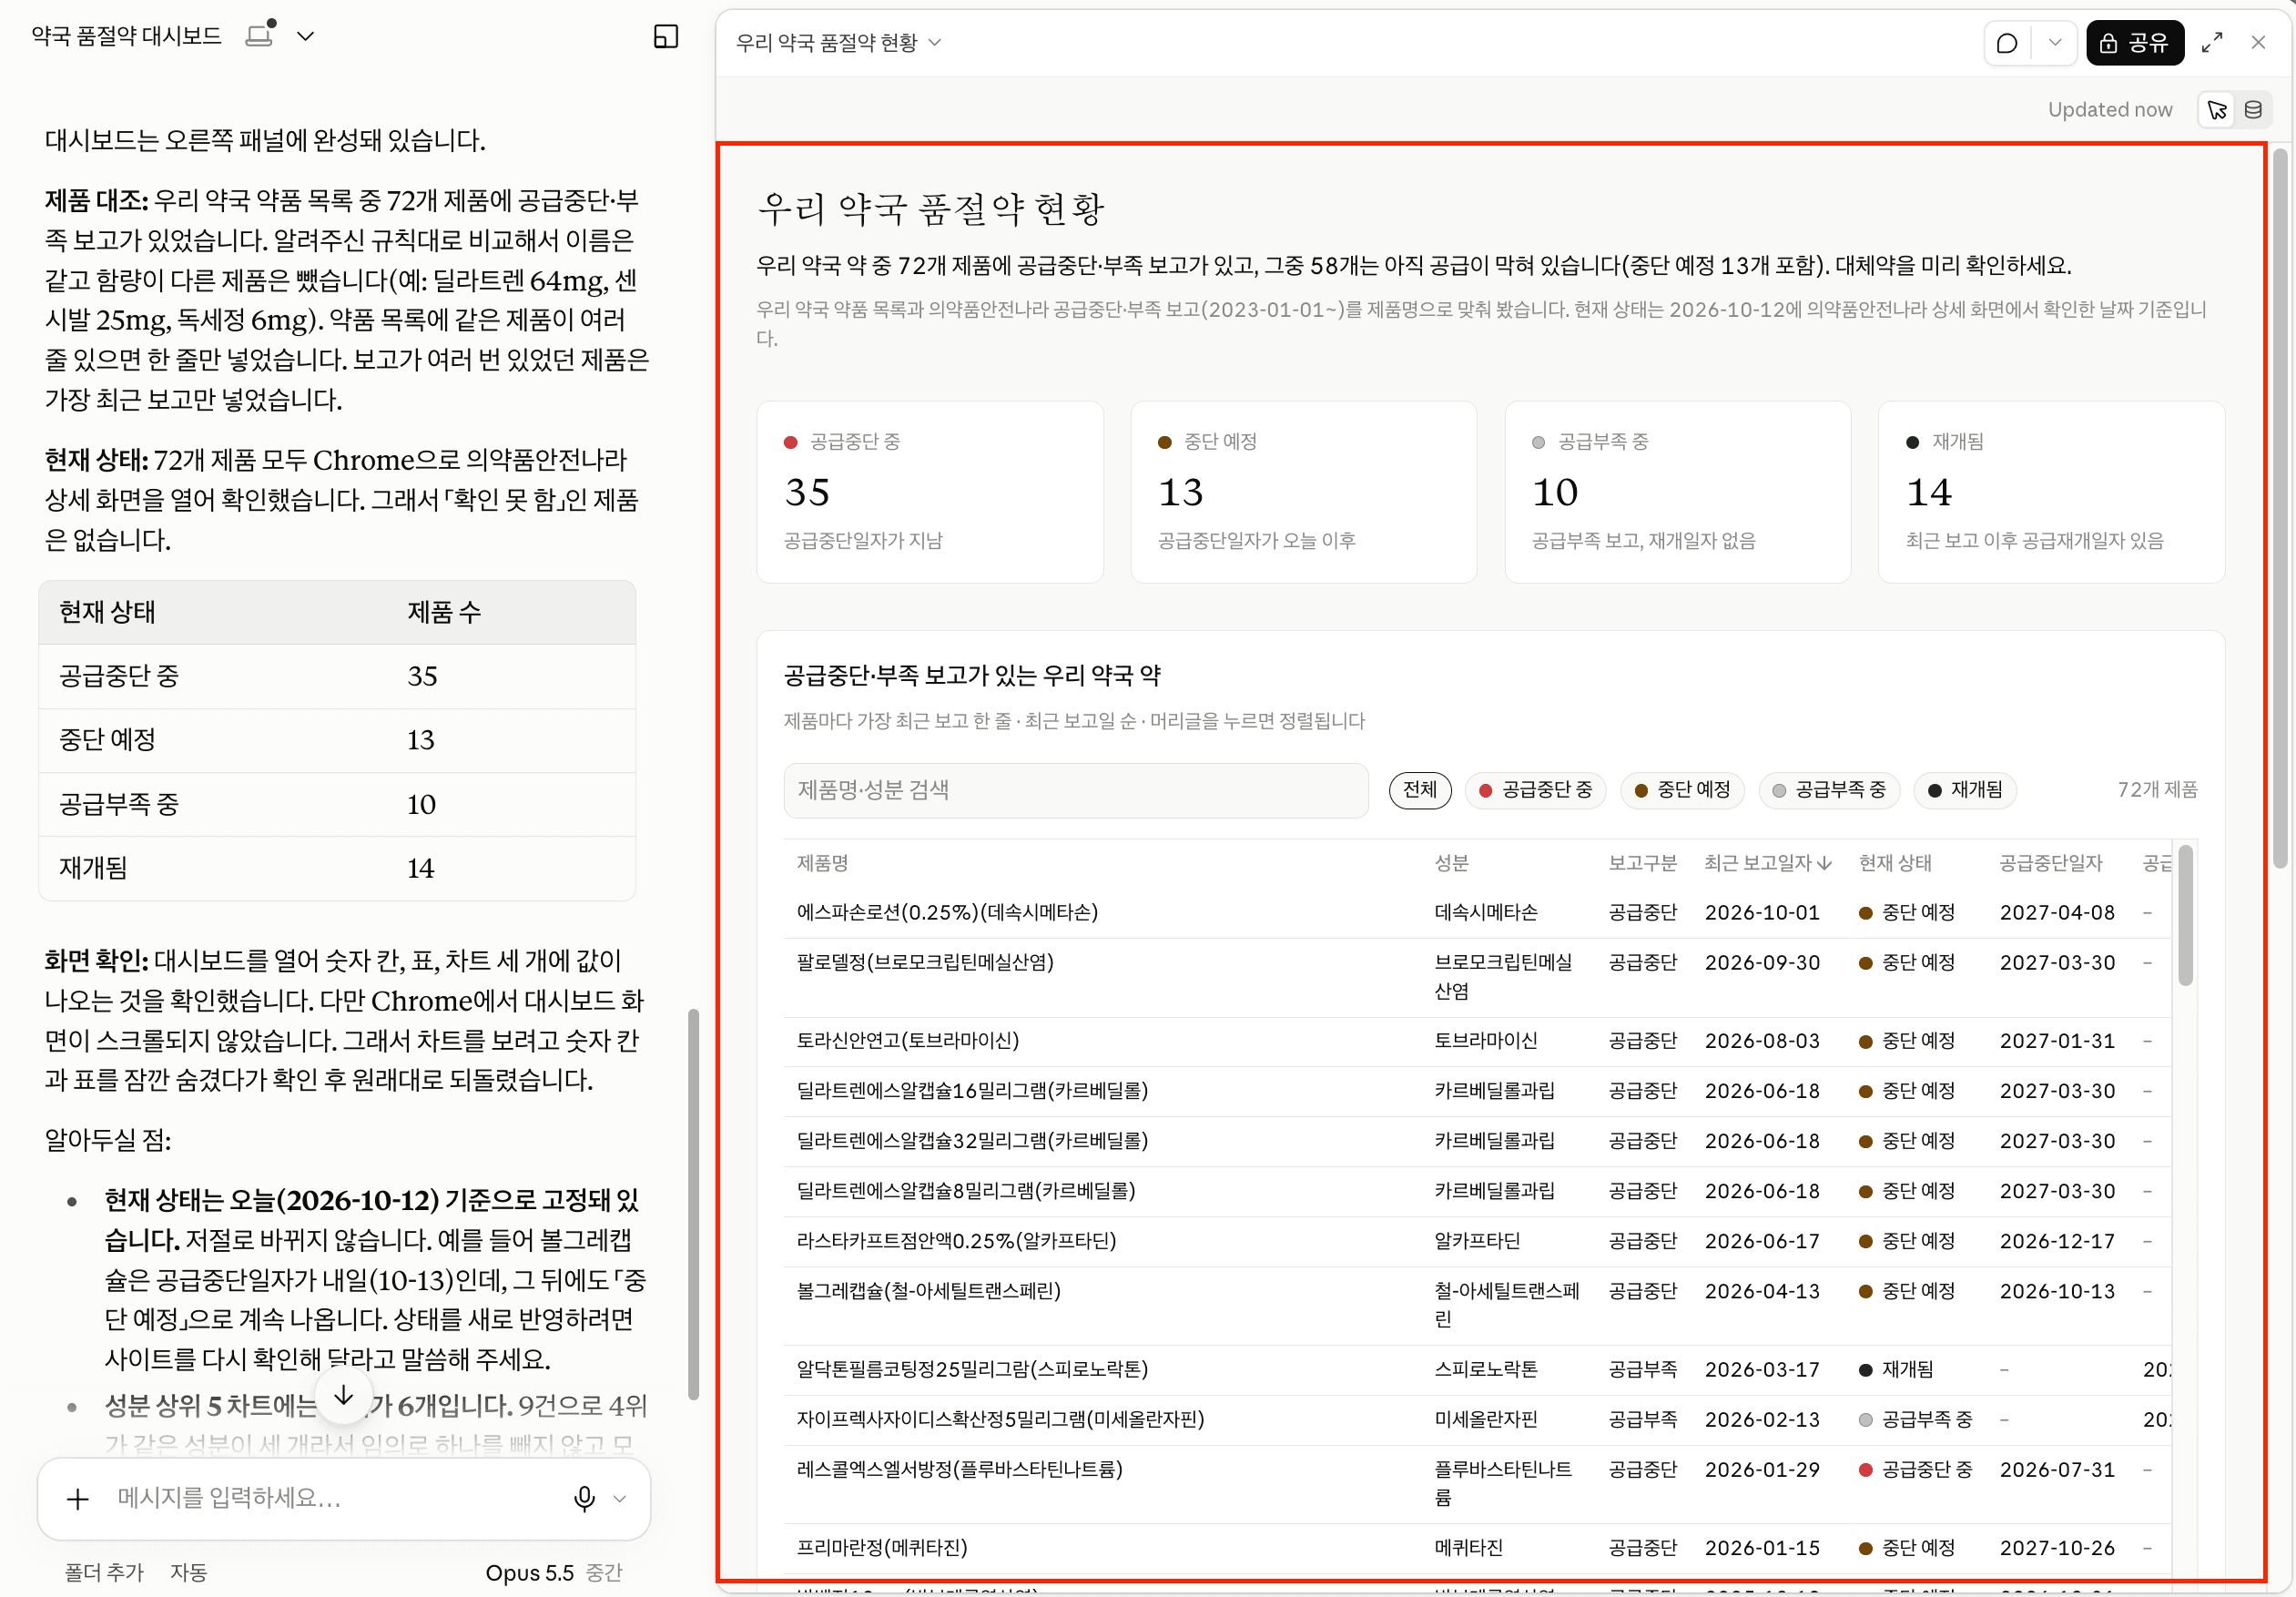
Task: Open the comment bubble icon
Action: 2006,43
